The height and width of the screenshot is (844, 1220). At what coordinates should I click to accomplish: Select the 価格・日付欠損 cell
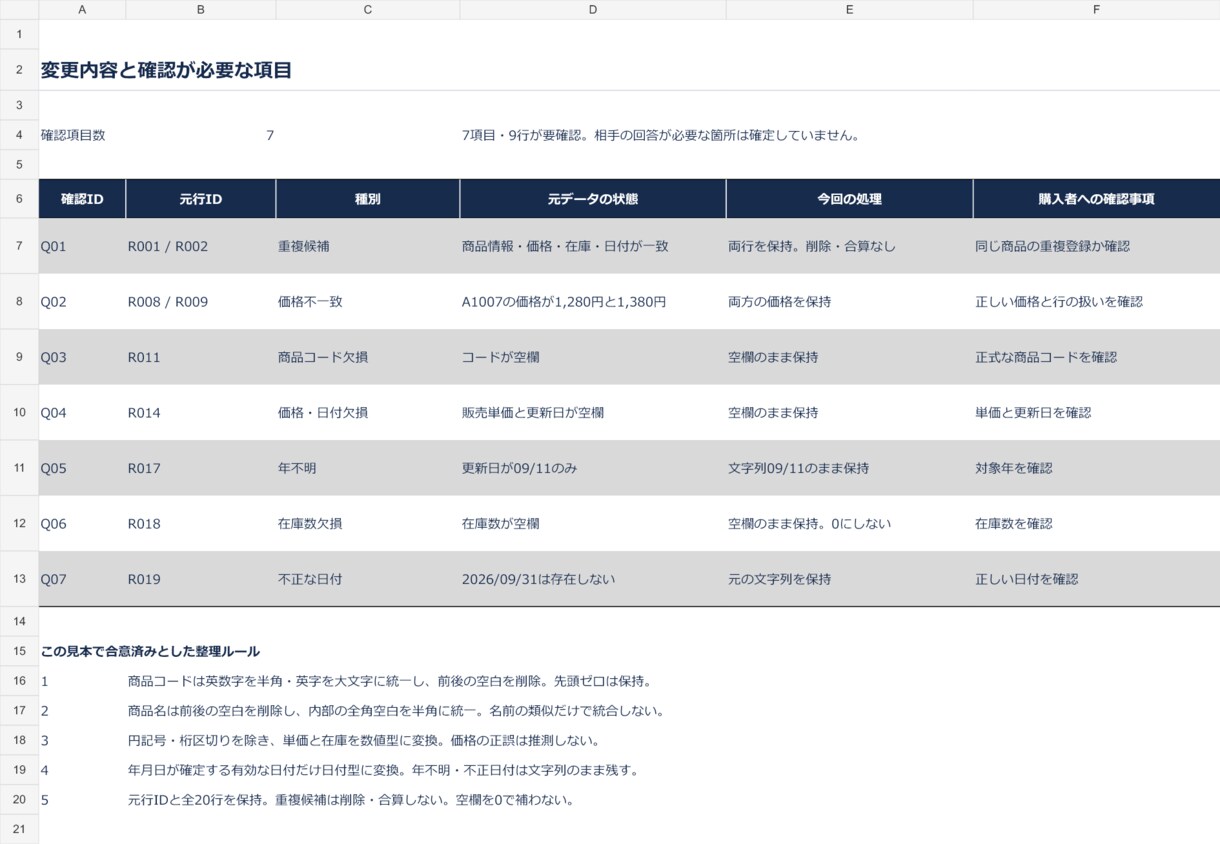coord(368,413)
